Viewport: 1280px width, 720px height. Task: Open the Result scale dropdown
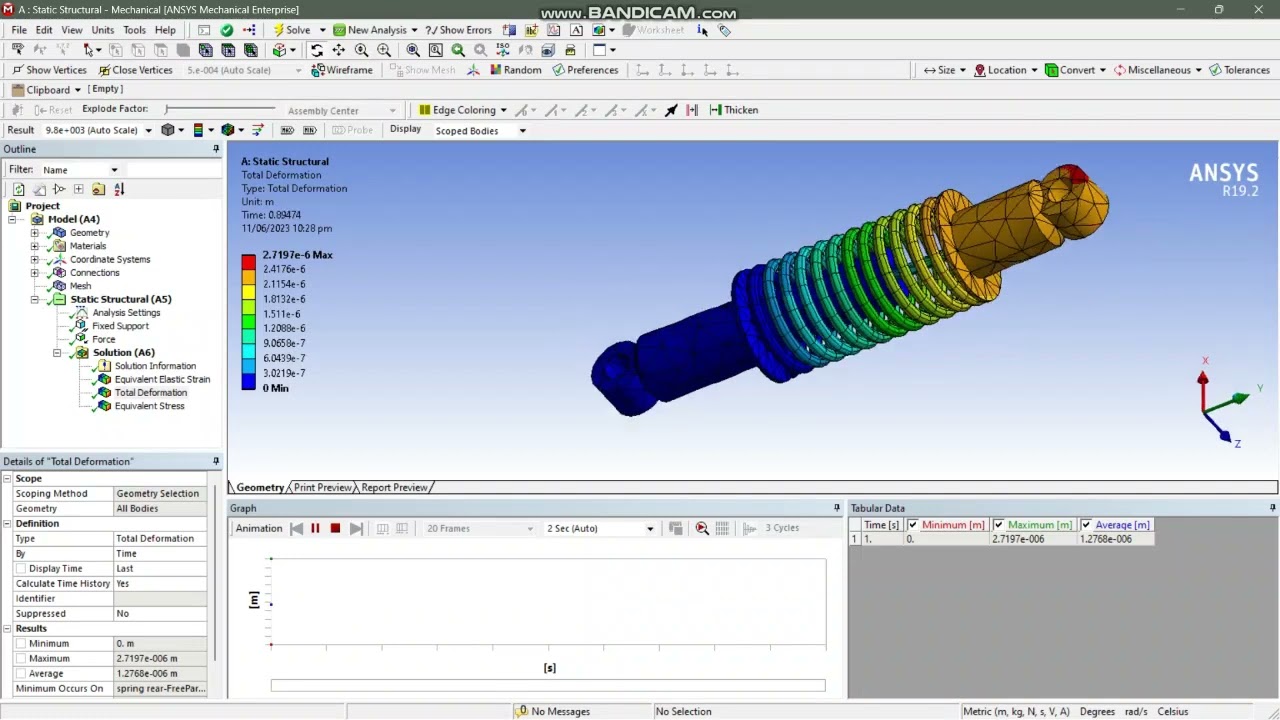coord(148,130)
